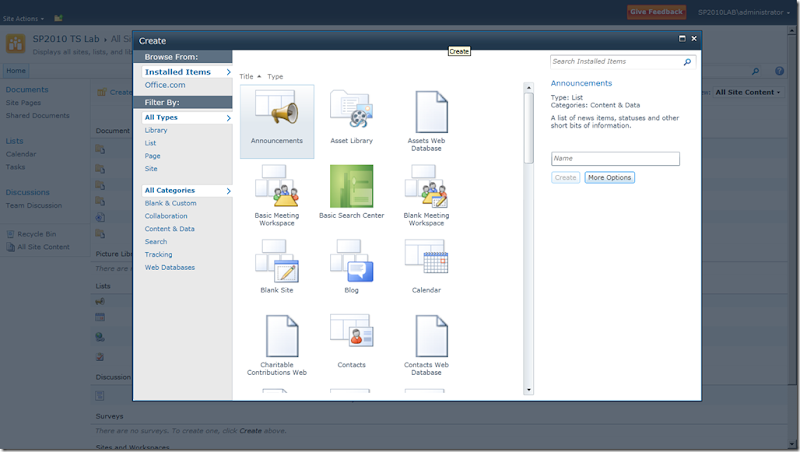This screenshot has width=800, height=452.
Task: Open Shared Documents in left navigation
Action: pyautogui.click(x=38, y=115)
